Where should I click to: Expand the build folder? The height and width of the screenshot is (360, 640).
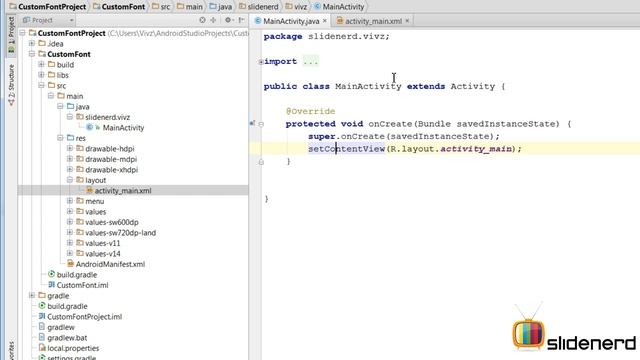41,64
